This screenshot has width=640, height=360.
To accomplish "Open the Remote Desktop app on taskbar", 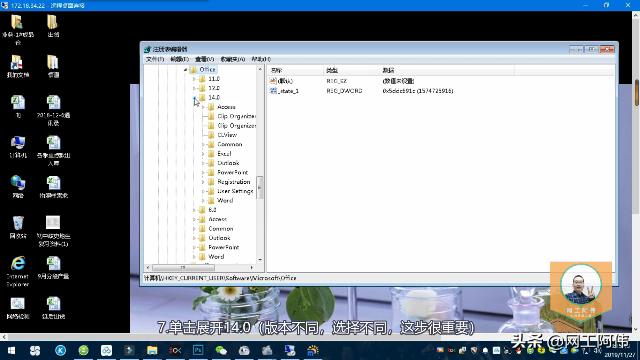I will (290, 351).
